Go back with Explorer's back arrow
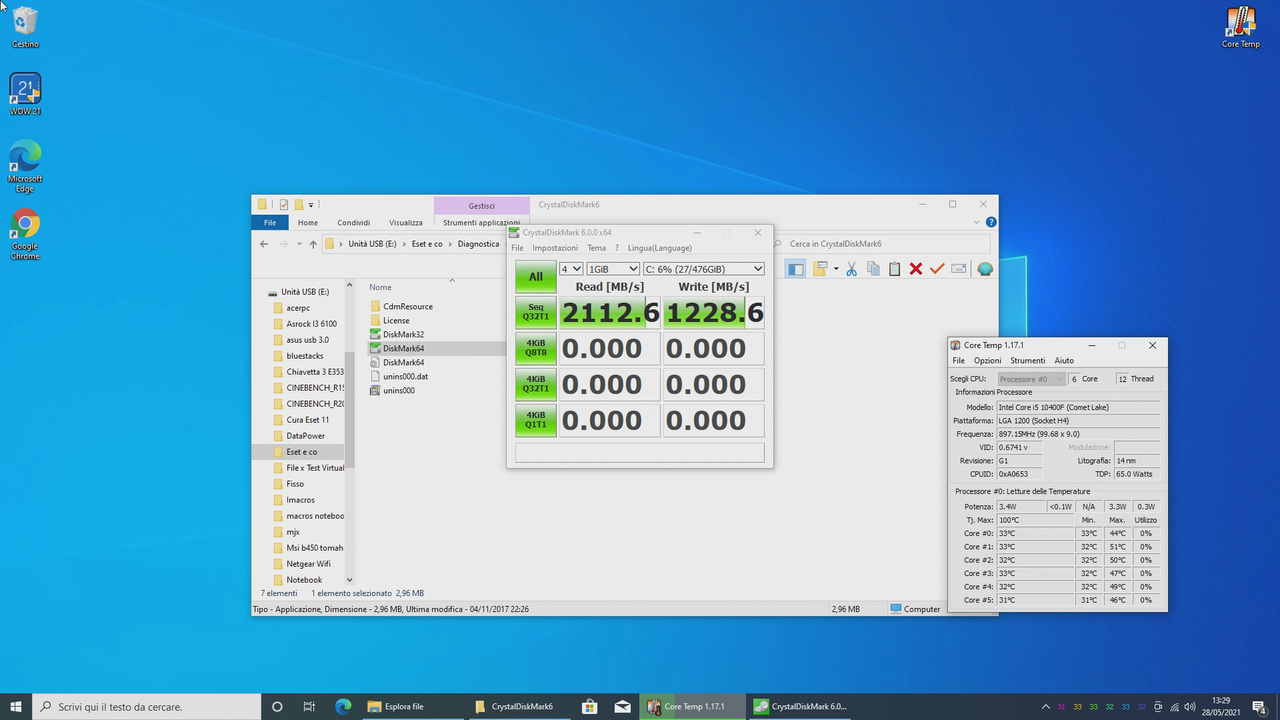 pyautogui.click(x=264, y=244)
